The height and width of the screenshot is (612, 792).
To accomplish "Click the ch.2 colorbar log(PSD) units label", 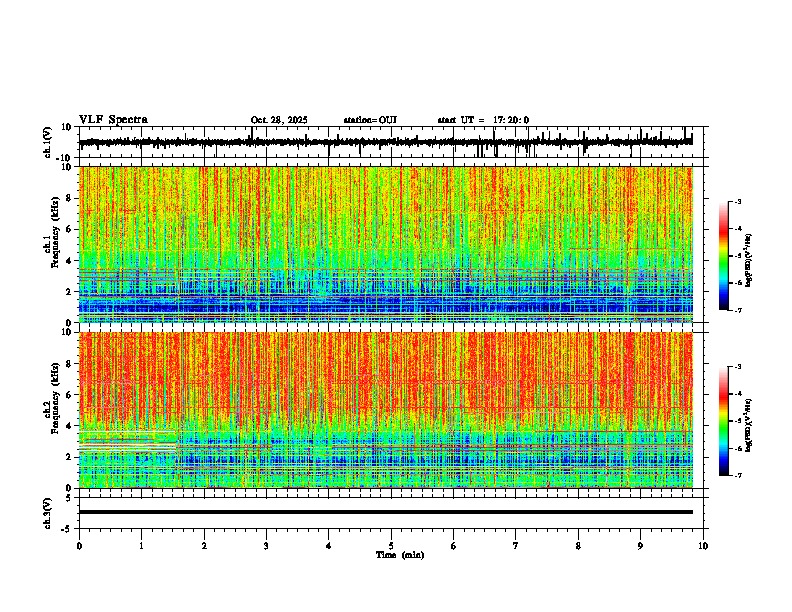I will (749, 426).
